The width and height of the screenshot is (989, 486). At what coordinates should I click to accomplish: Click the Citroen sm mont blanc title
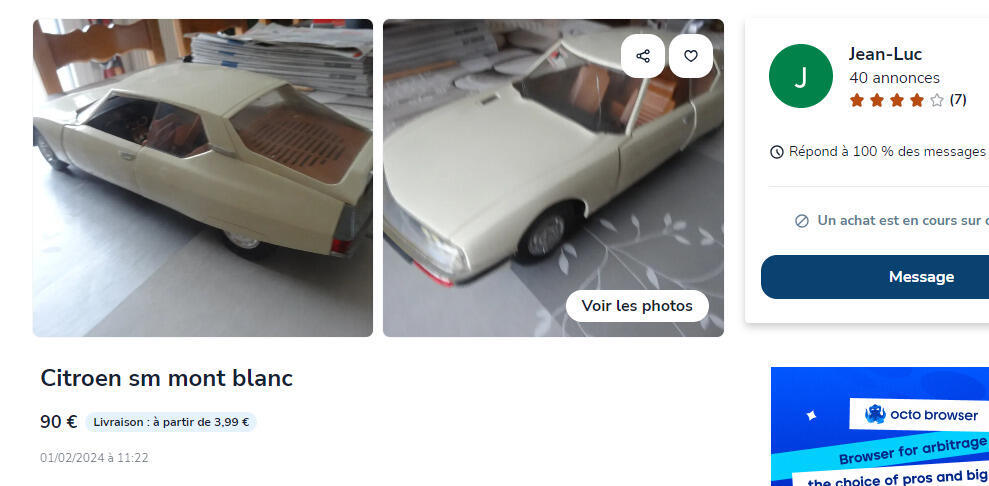167,378
